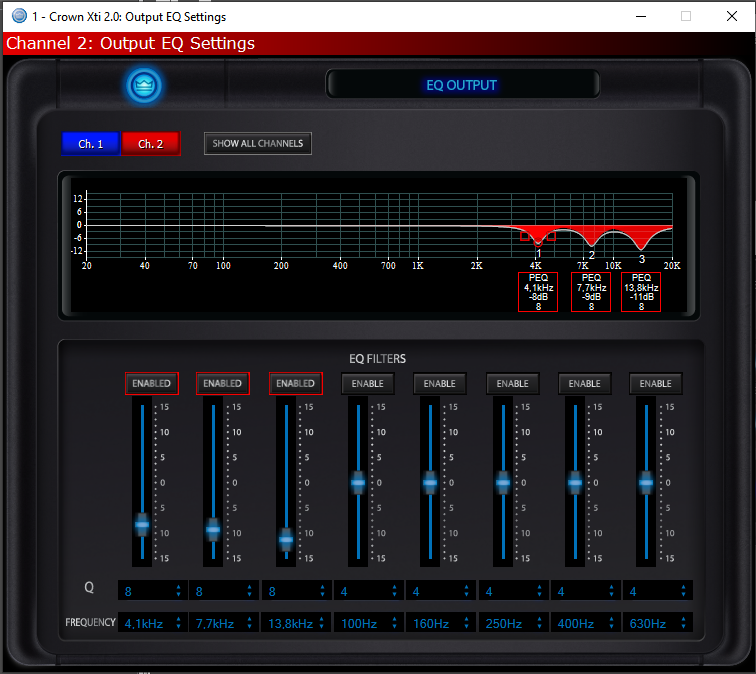Click the app icon in the title bar
The height and width of the screenshot is (674, 756).
17,16
